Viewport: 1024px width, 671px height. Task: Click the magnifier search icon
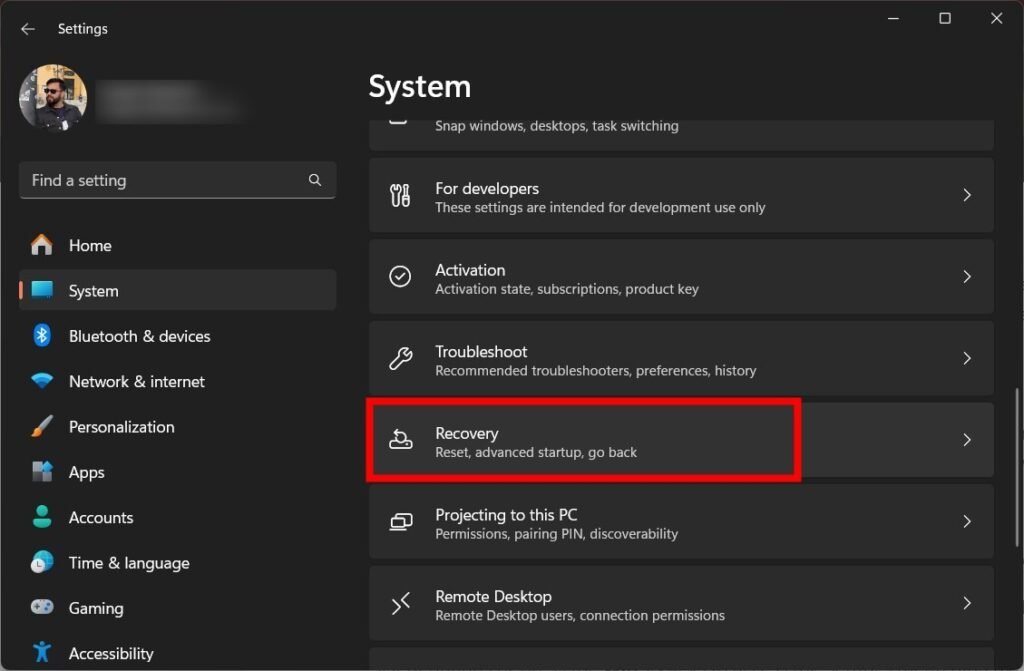(315, 180)
